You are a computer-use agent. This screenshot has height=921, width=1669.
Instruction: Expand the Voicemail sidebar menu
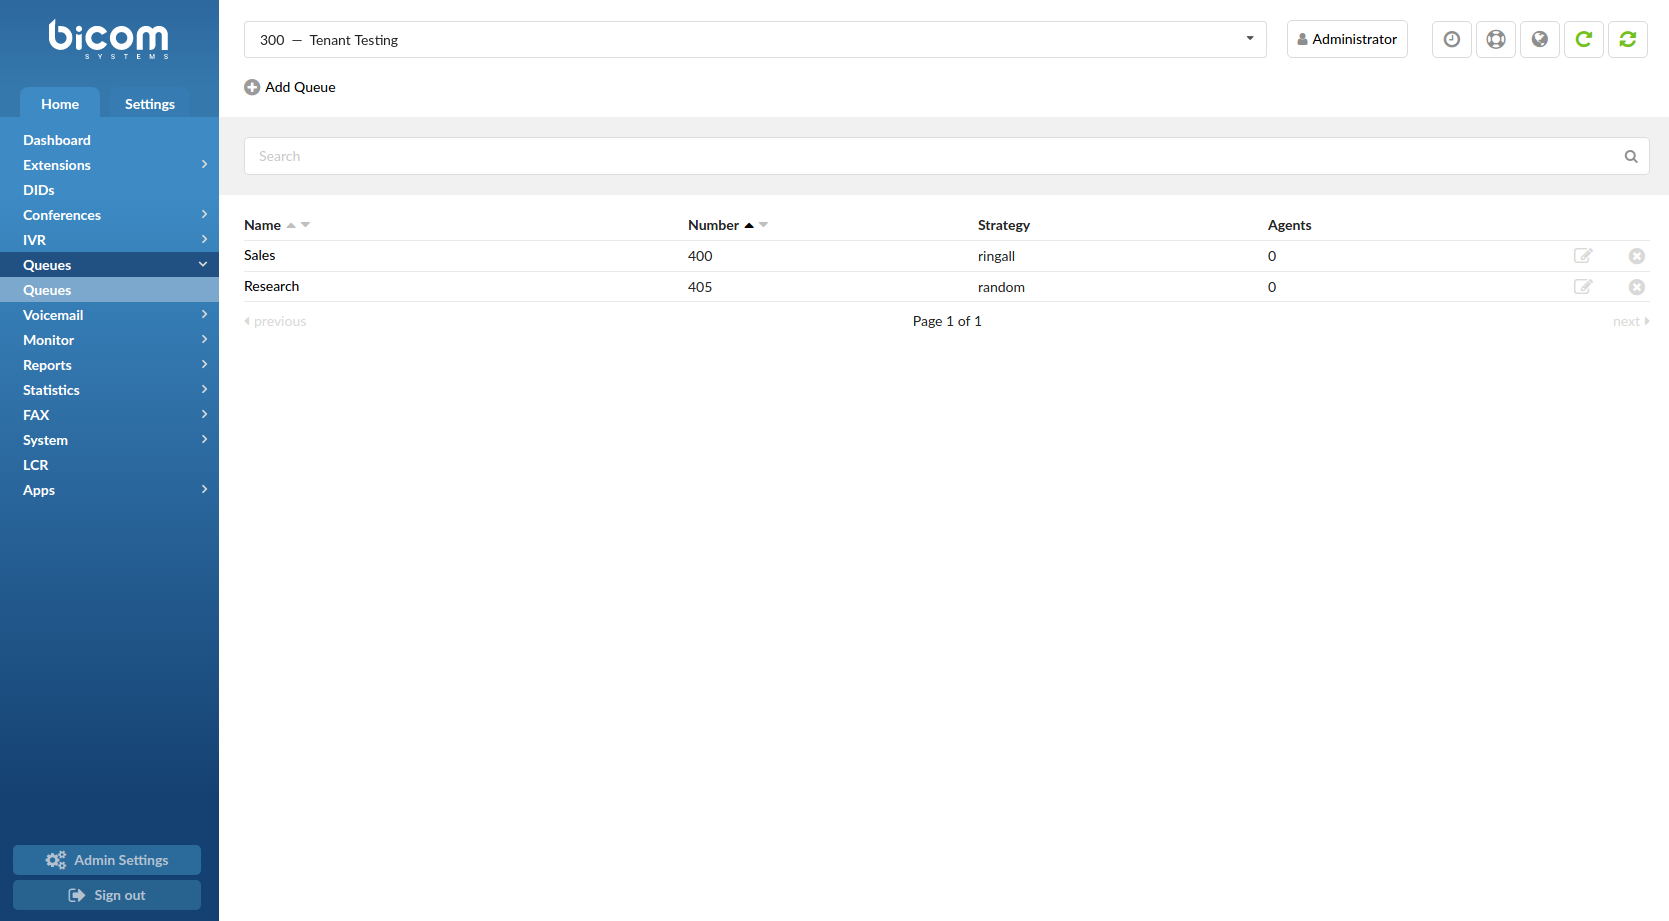pos(204,314)
